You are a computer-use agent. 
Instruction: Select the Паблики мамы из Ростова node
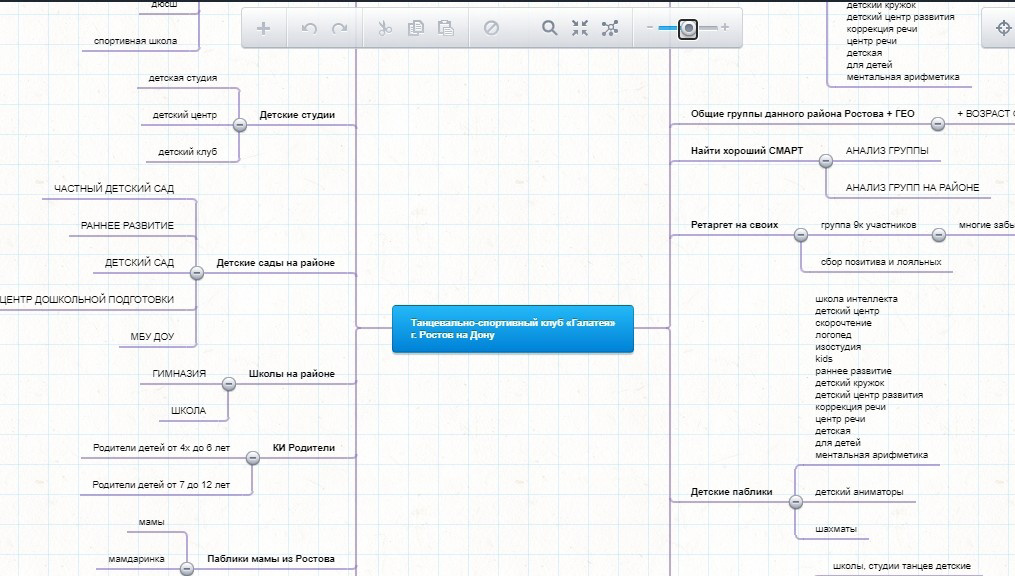pyautogui.click(x=271, y=559)
